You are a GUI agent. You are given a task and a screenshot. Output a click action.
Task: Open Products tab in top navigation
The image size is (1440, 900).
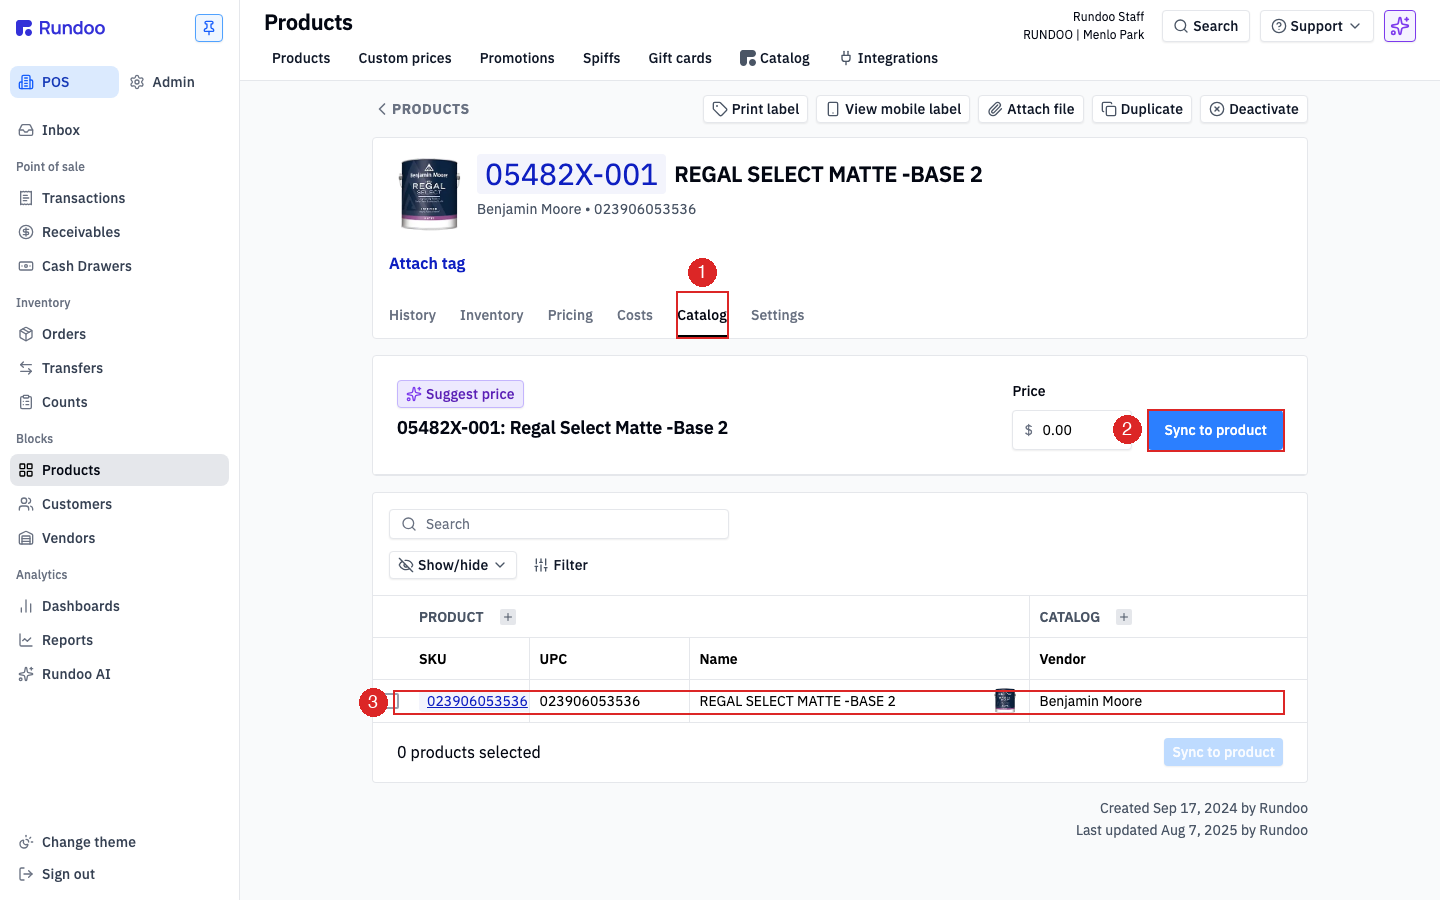301,58
